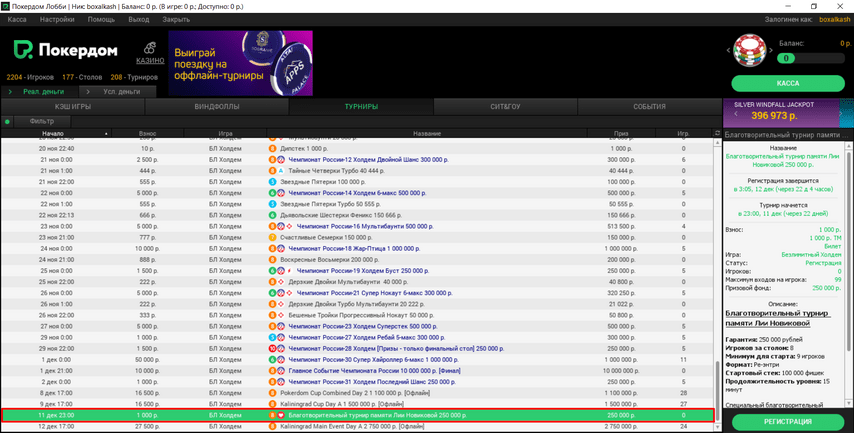
Task: Sort list by Приз column
Action: [621, 133]
